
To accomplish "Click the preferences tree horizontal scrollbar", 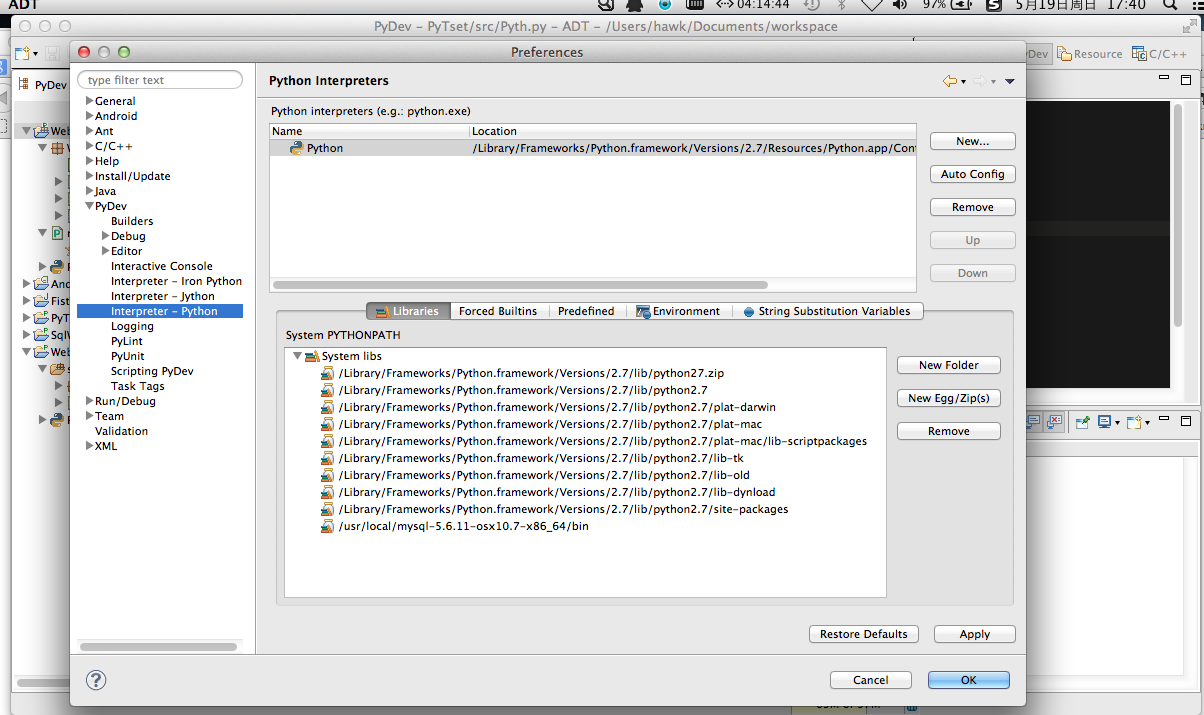I will [x=158, y=647].
